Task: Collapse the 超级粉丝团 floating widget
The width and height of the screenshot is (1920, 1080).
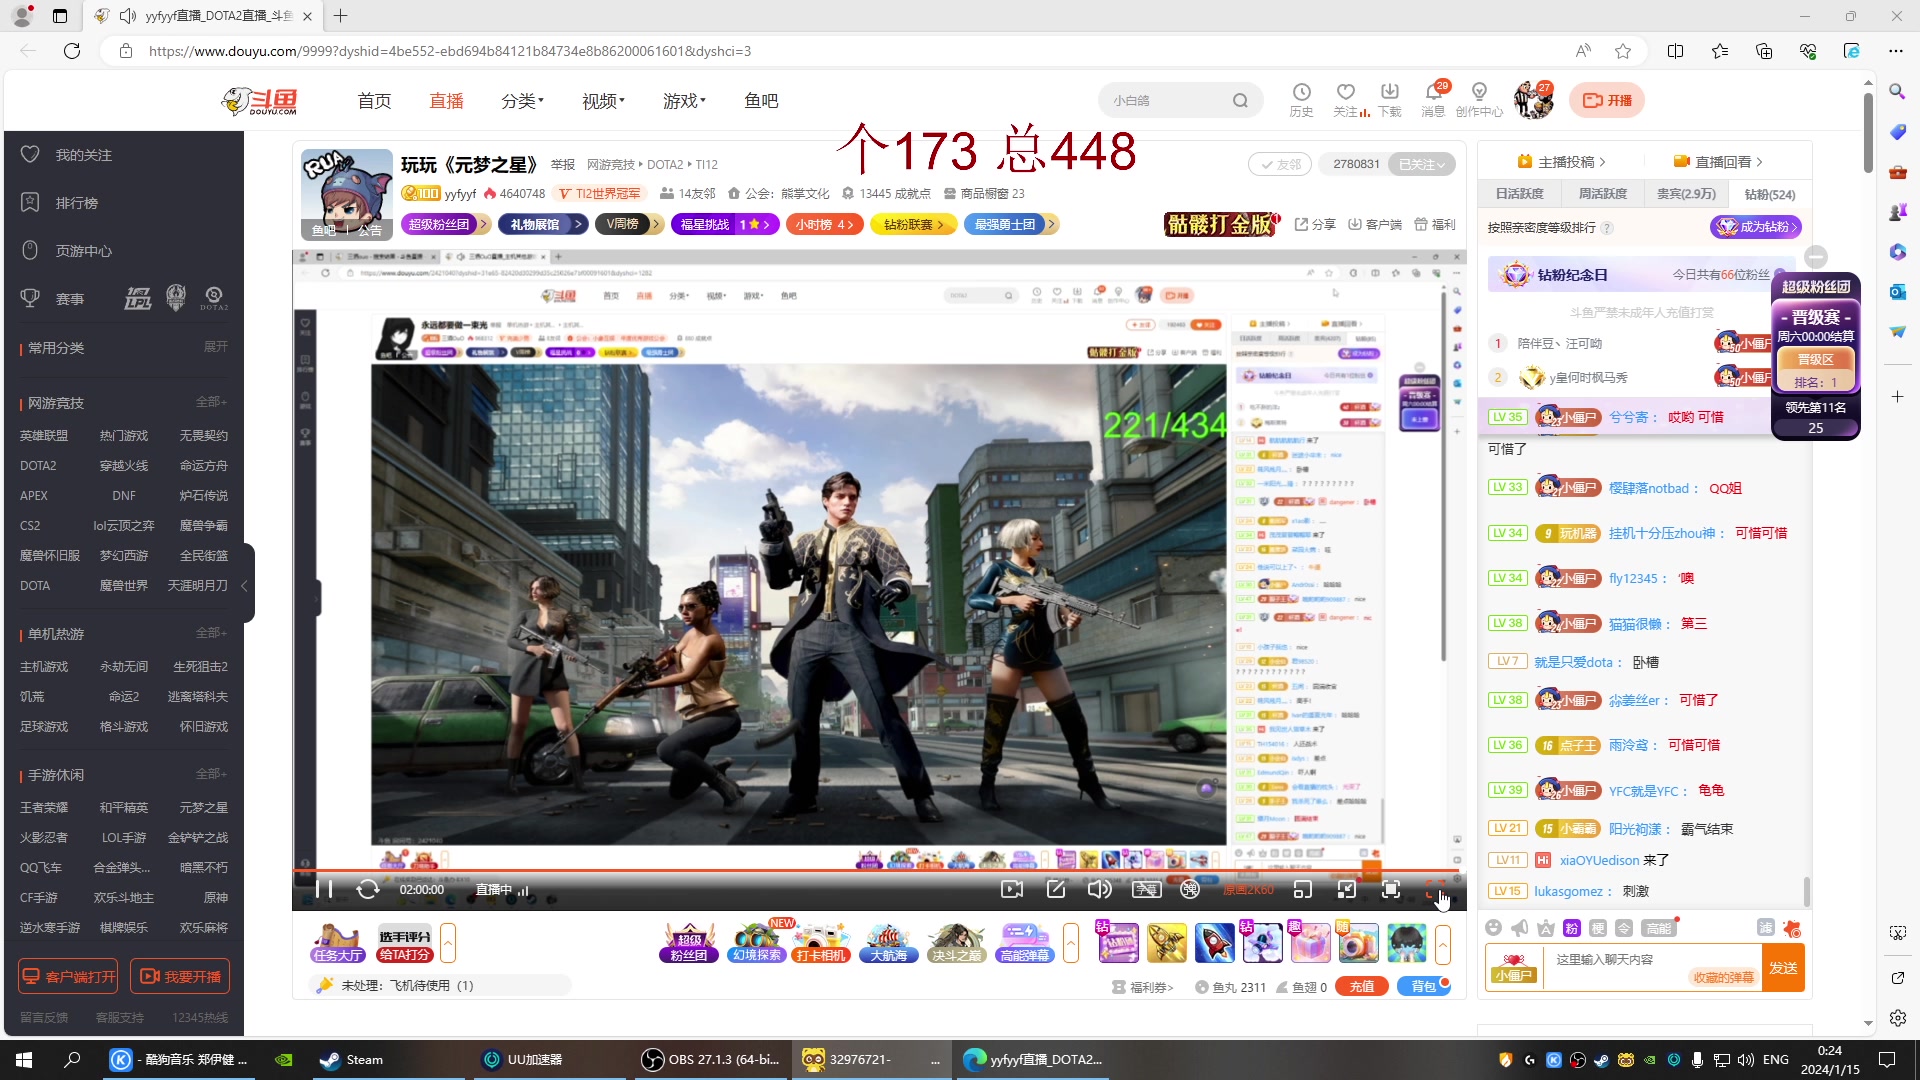Action: pyautogui.click(x=1816, y=256)
